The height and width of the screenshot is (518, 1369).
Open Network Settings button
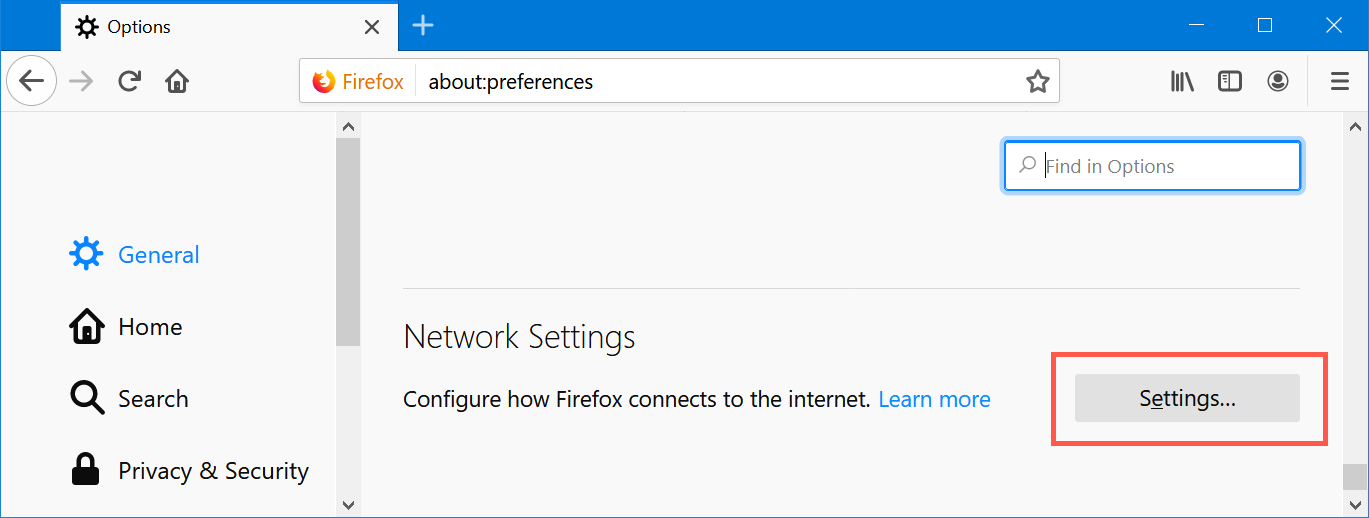1187,398
